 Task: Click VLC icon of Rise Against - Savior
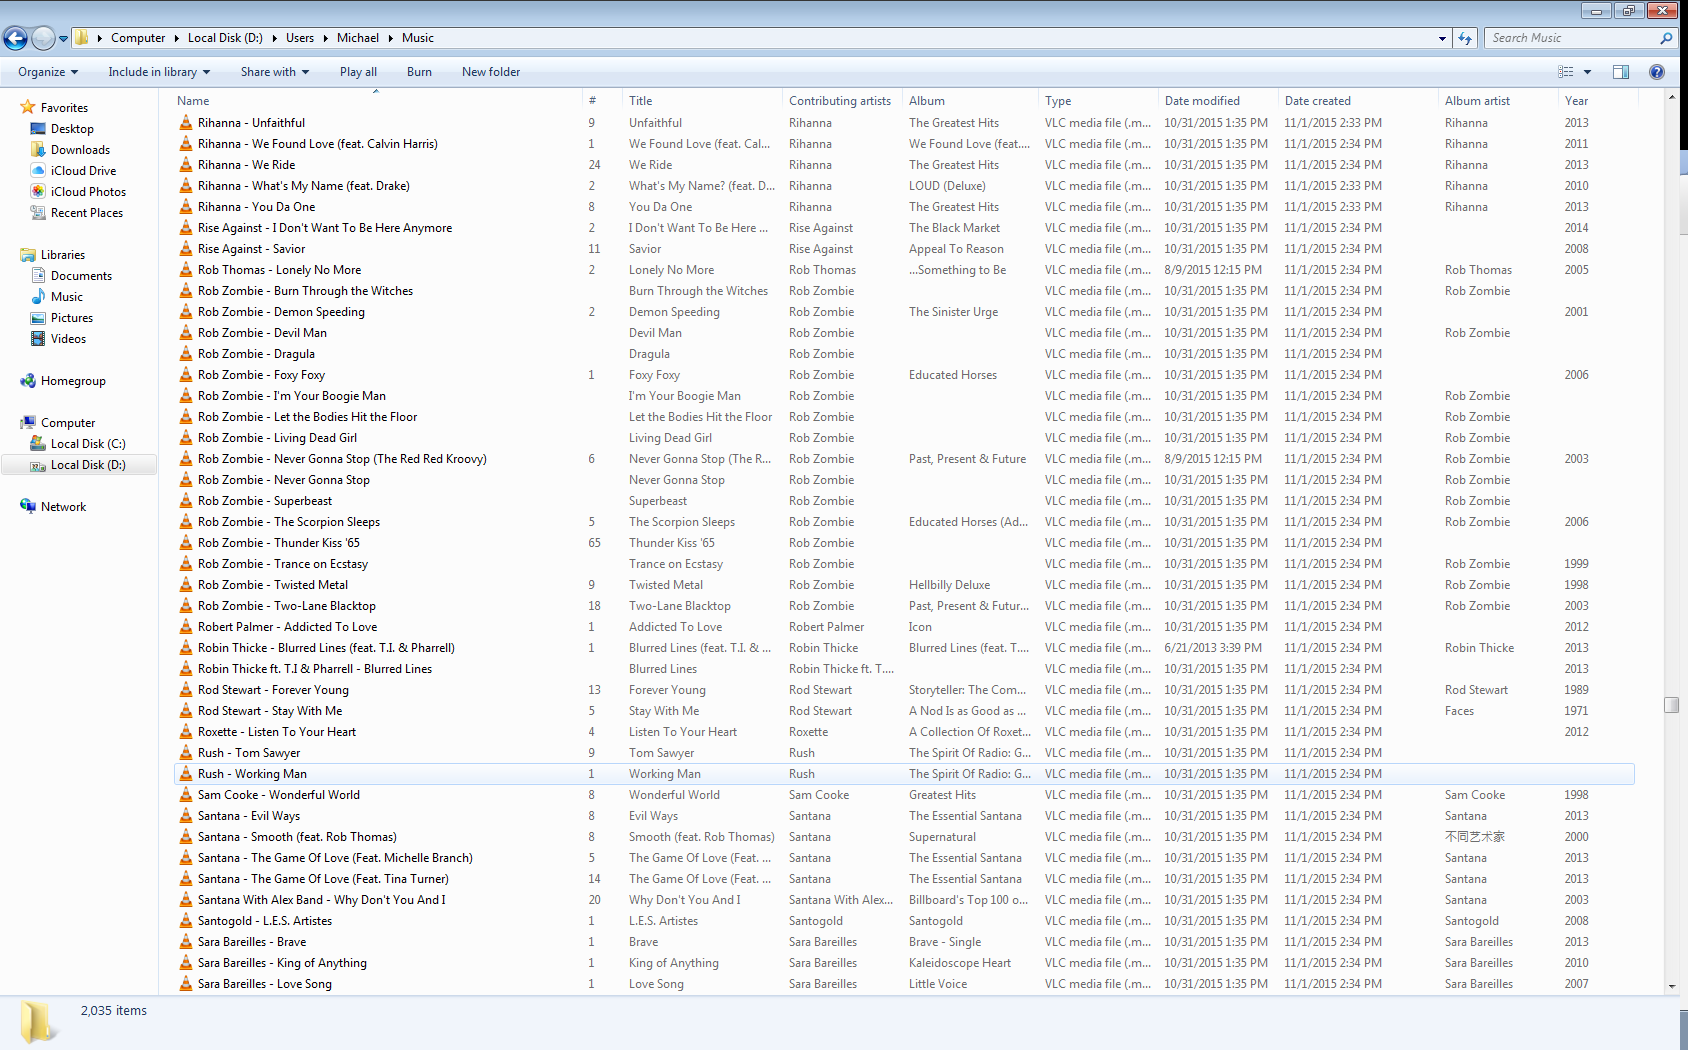pyautogui.click(x=186, y=249)
